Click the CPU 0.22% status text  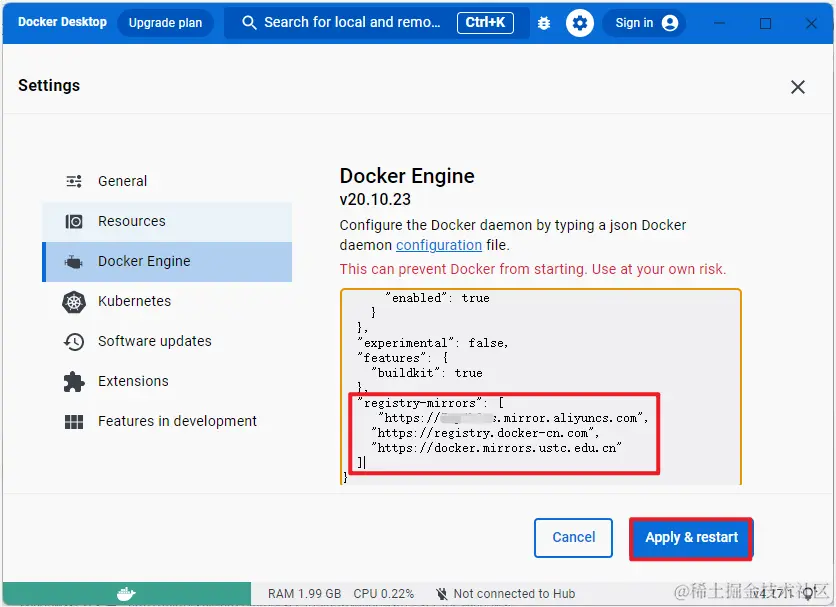coord(384,594)
